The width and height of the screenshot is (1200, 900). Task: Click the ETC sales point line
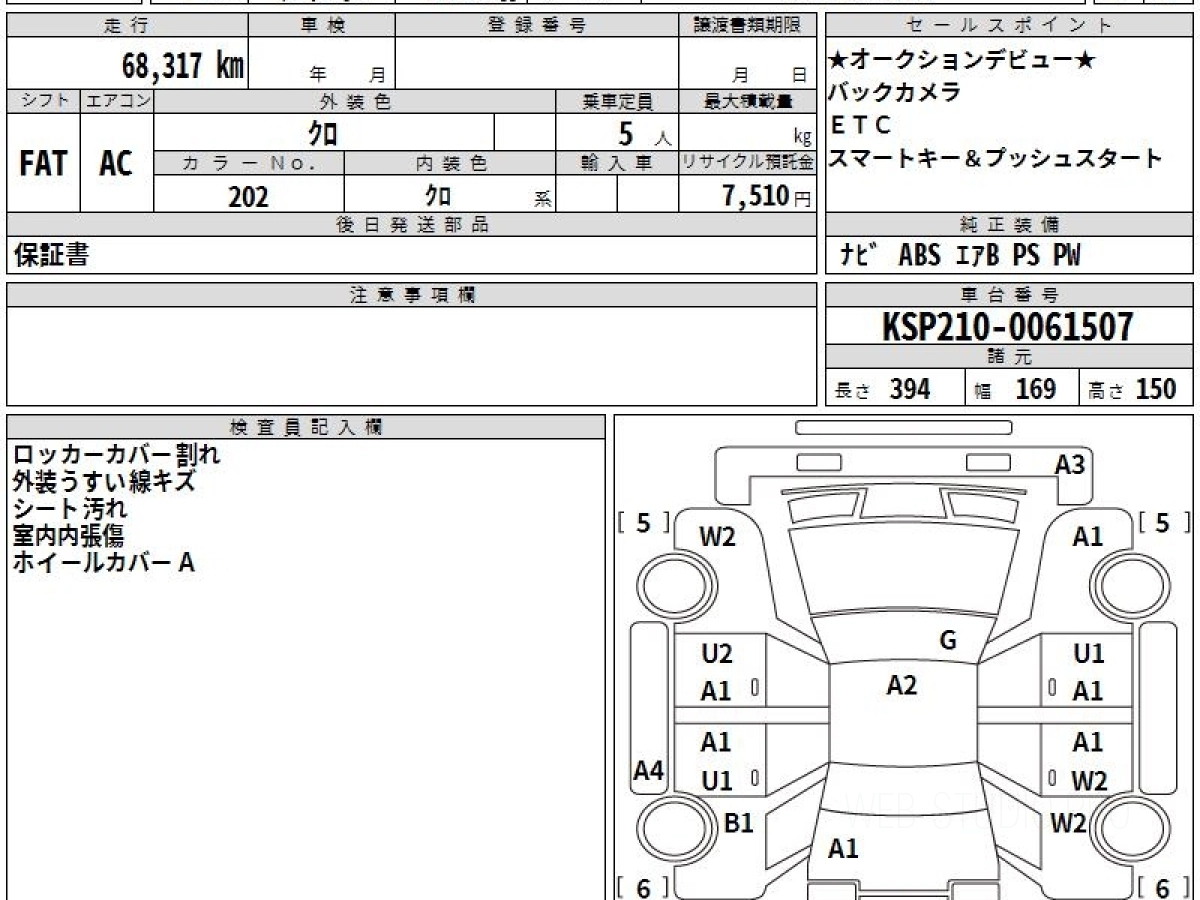[x=860, y=125]
